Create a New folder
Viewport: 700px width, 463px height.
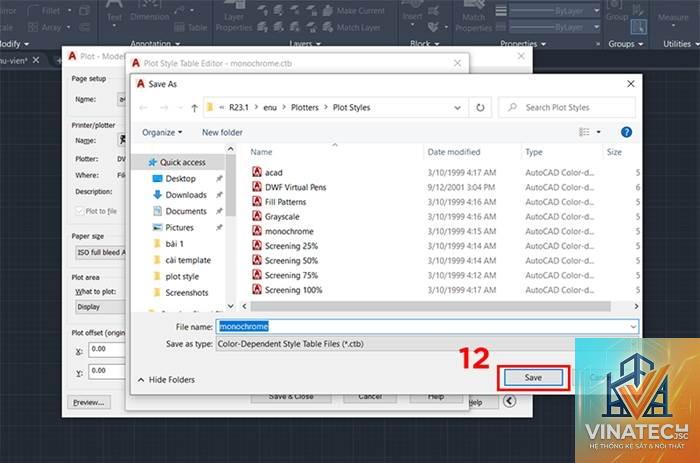[222, 132]
